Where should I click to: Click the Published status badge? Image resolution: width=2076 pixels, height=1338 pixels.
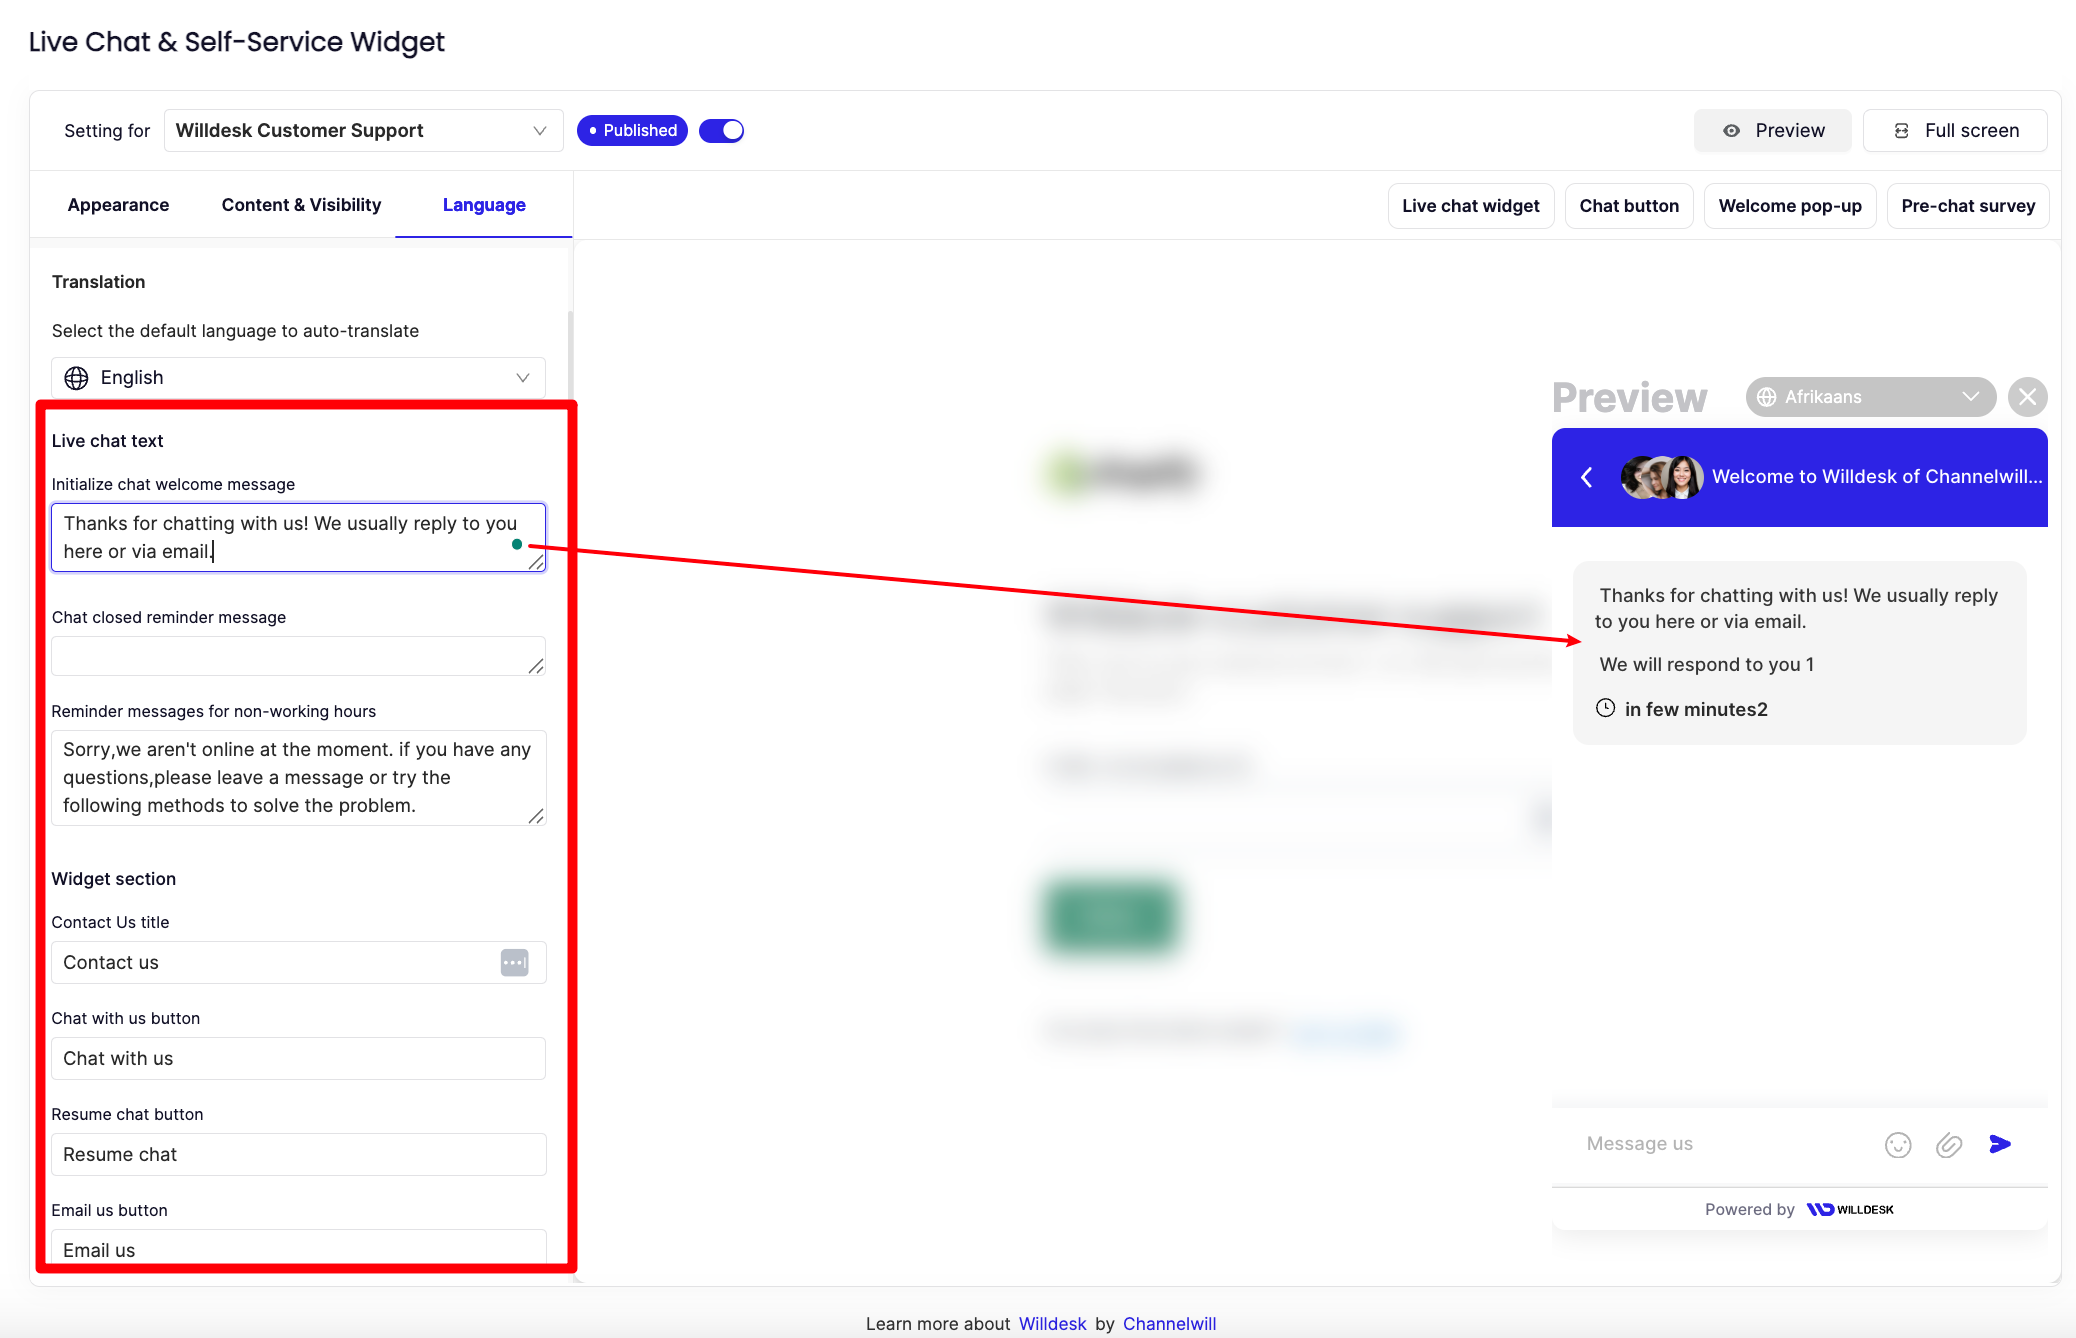[x=632, y=131]
